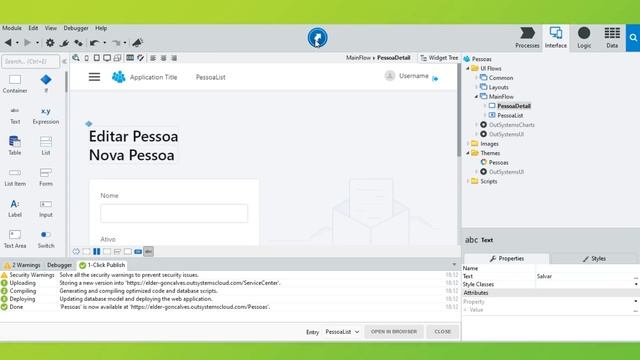Open the Help menu
Screen dimensions: 640x360
pos(101,28)
